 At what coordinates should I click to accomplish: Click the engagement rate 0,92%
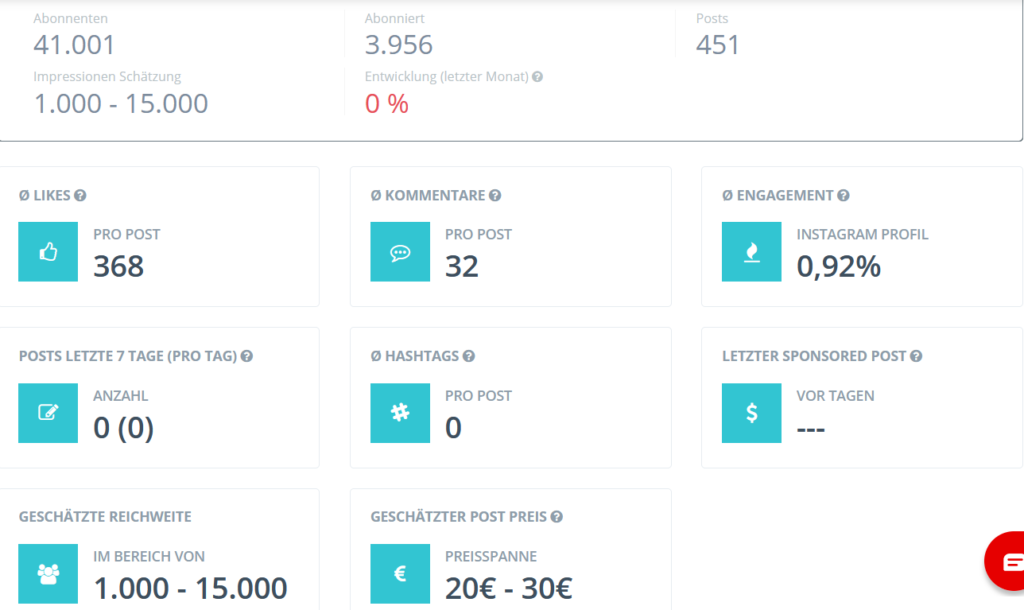click(839, 266)
